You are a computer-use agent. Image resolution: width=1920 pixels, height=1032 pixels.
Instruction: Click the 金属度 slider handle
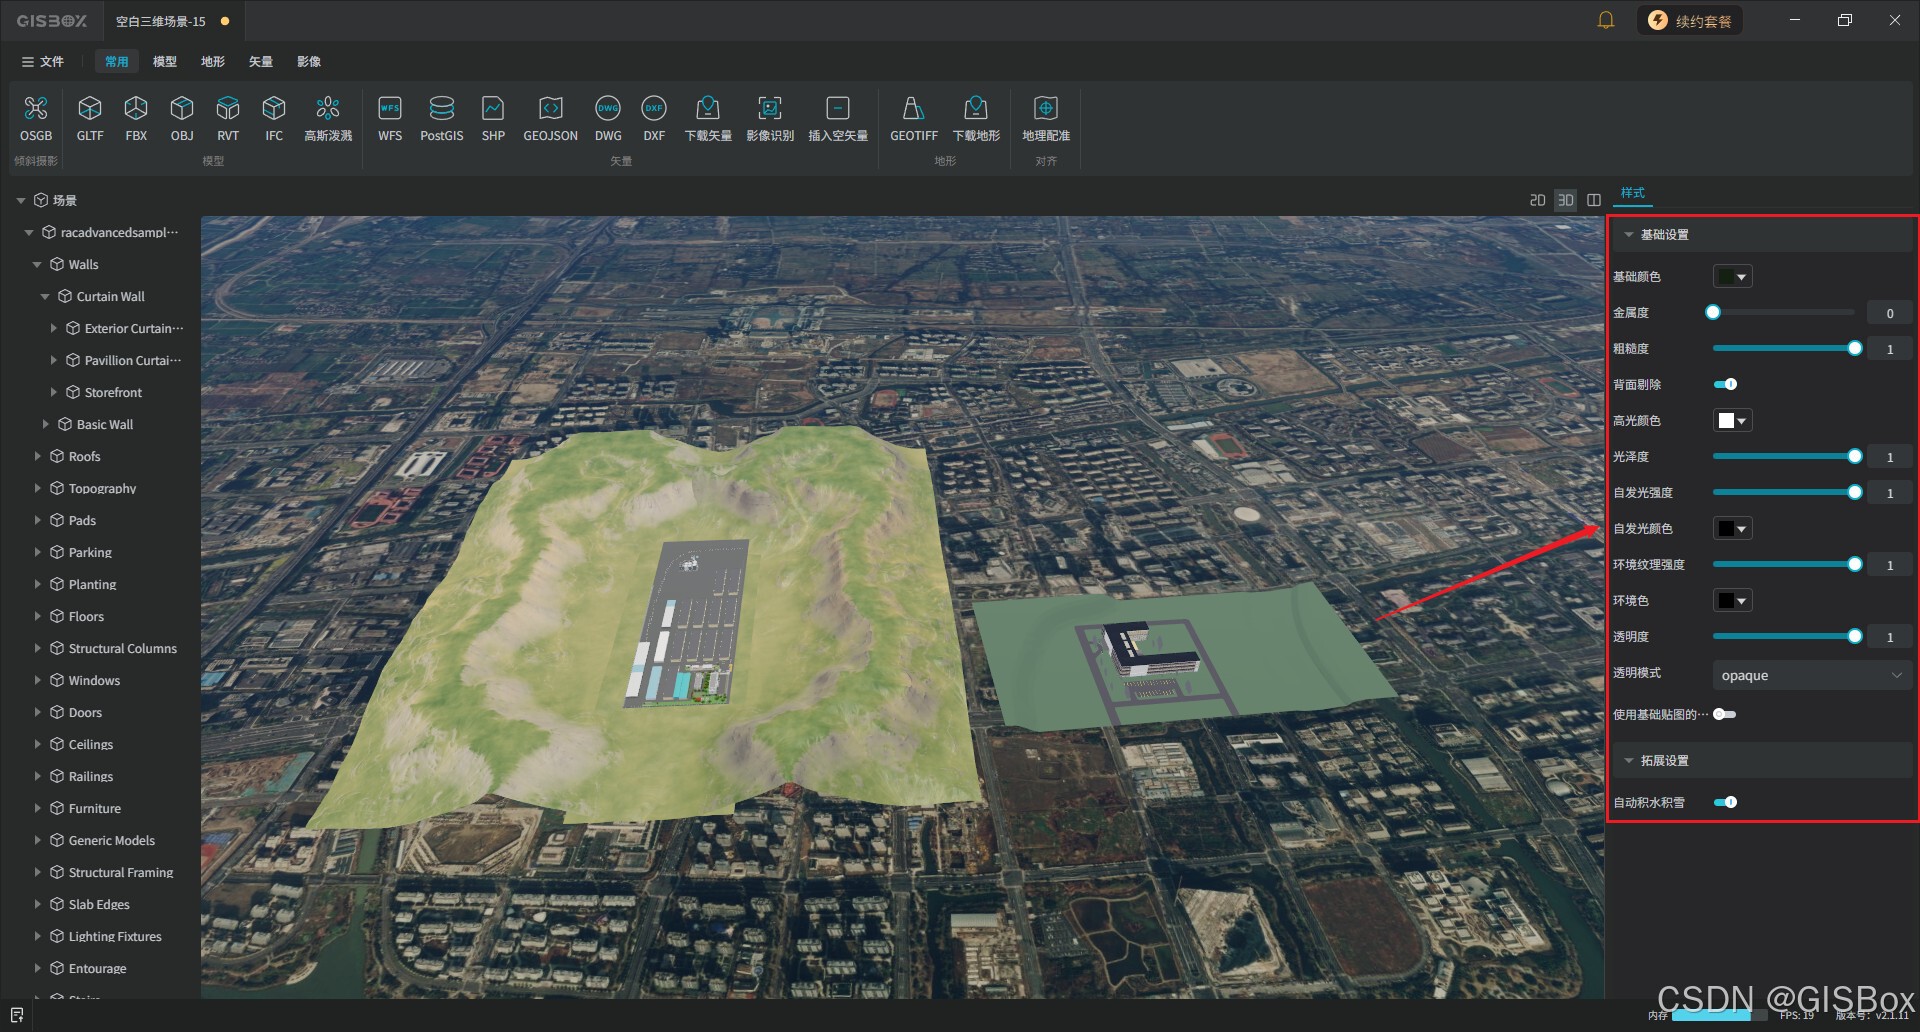[1713, 313]
